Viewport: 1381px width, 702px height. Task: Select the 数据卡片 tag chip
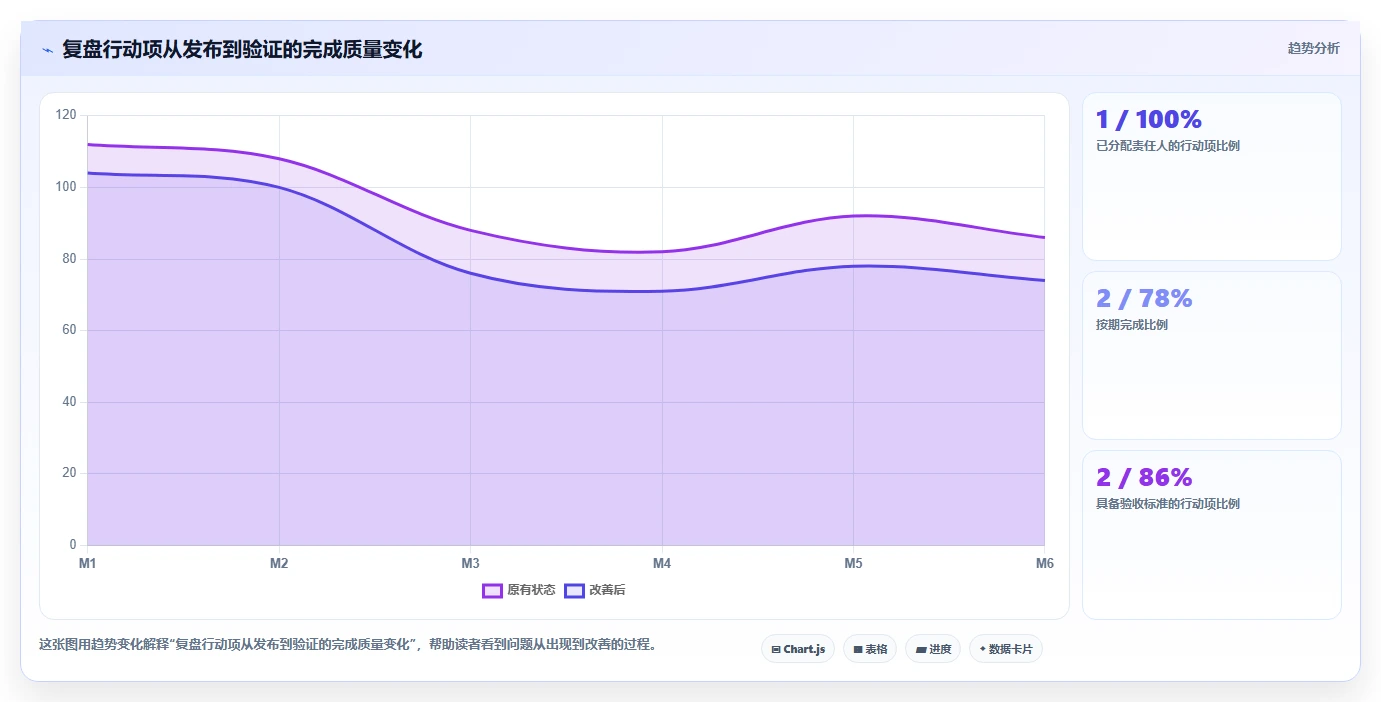click(1006, 649)
